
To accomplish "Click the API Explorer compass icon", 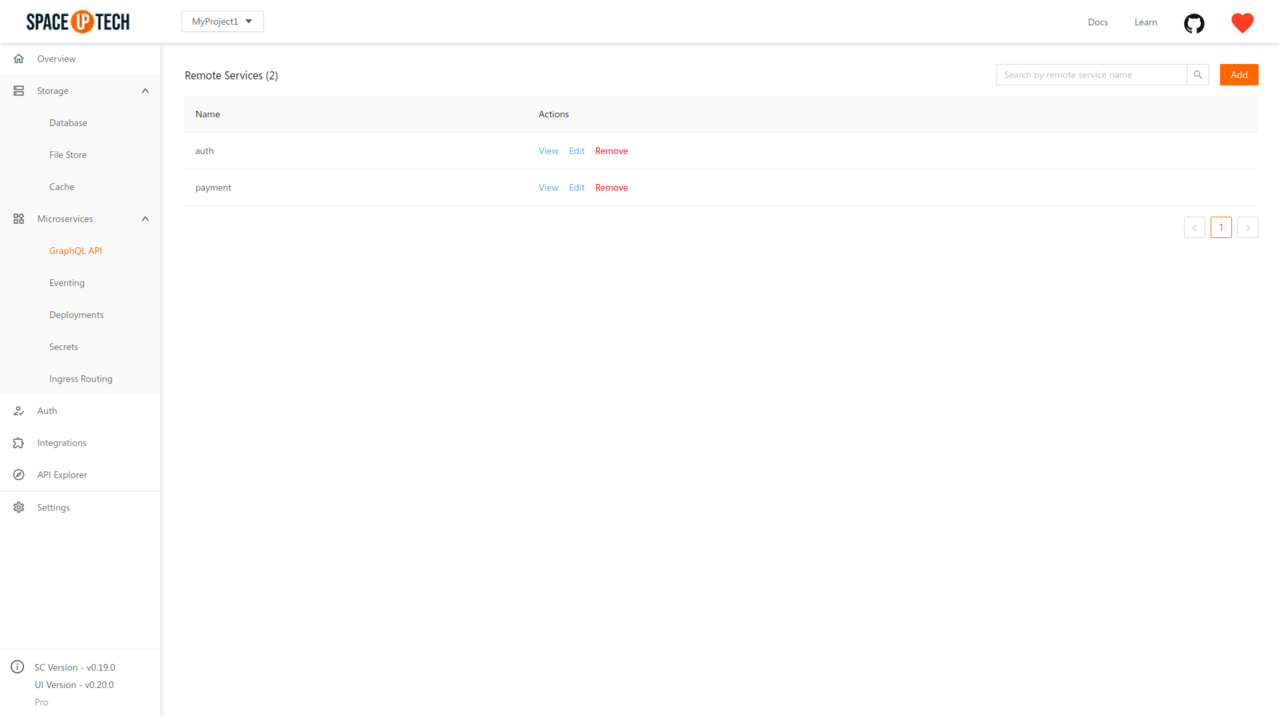I will coord(18,475).
